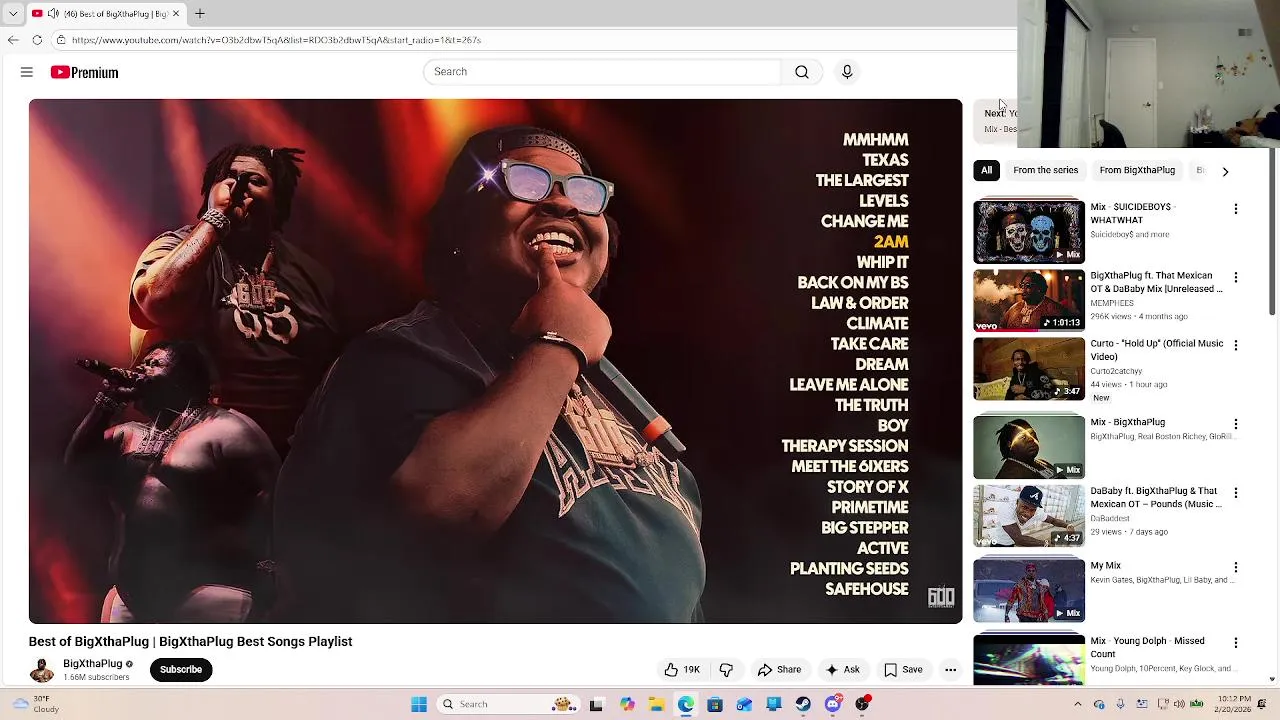Image resolution: width=1280 pixels, height=720 pixels.
Task: Share the BigXthaPlug video
Action: pyautogui.click(x=779, y=670)
